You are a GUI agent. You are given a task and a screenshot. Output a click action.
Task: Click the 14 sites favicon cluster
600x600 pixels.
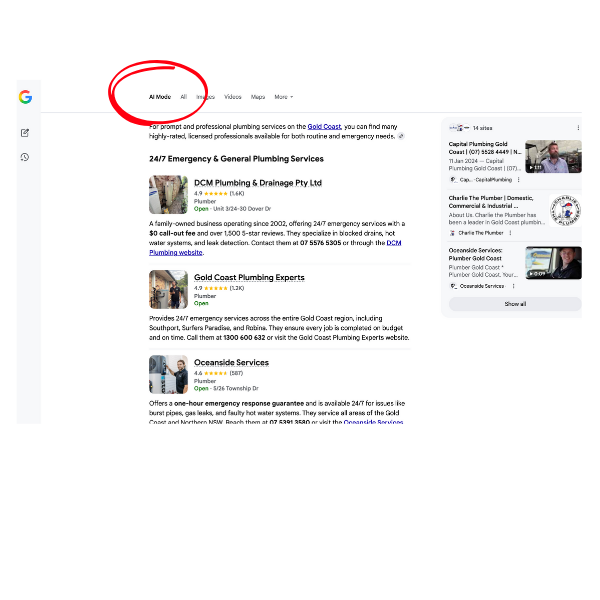(459, 128)
